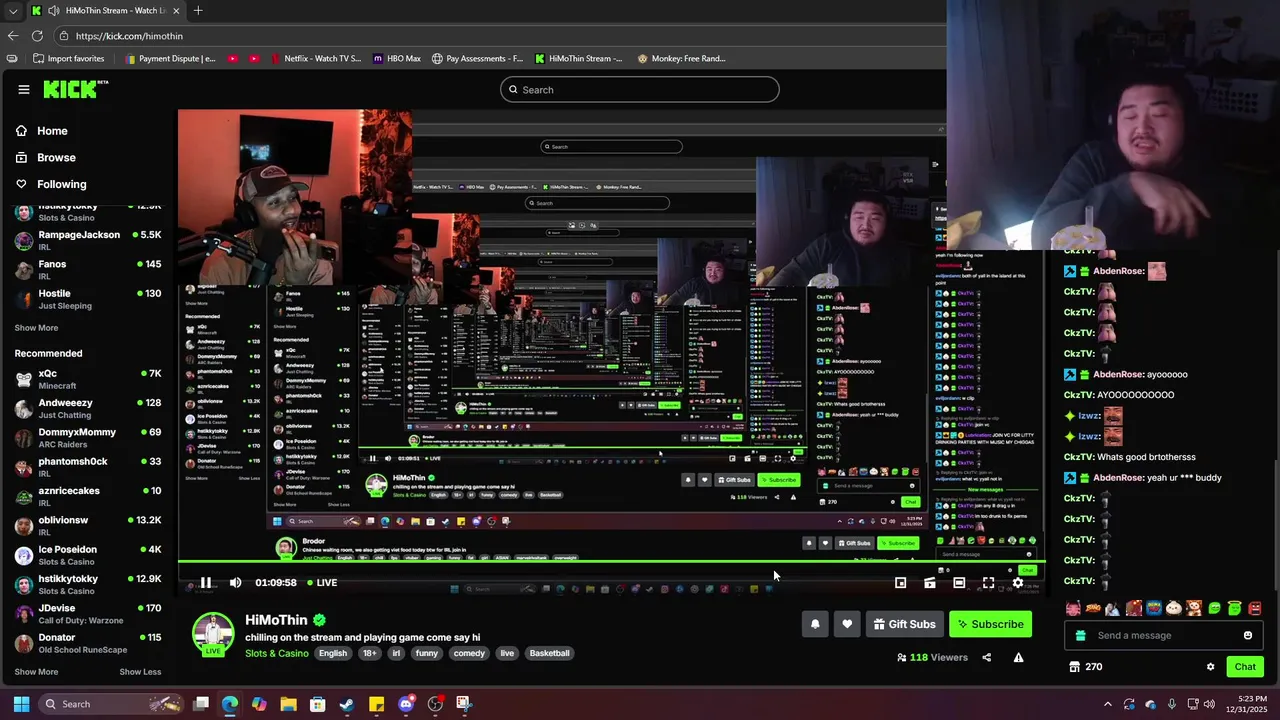Image resolution: width=1280 pixels, height=720 pixels.
Task: Report the stream via warning icon
Action: pyautogui.click(x=1018, y=657)
